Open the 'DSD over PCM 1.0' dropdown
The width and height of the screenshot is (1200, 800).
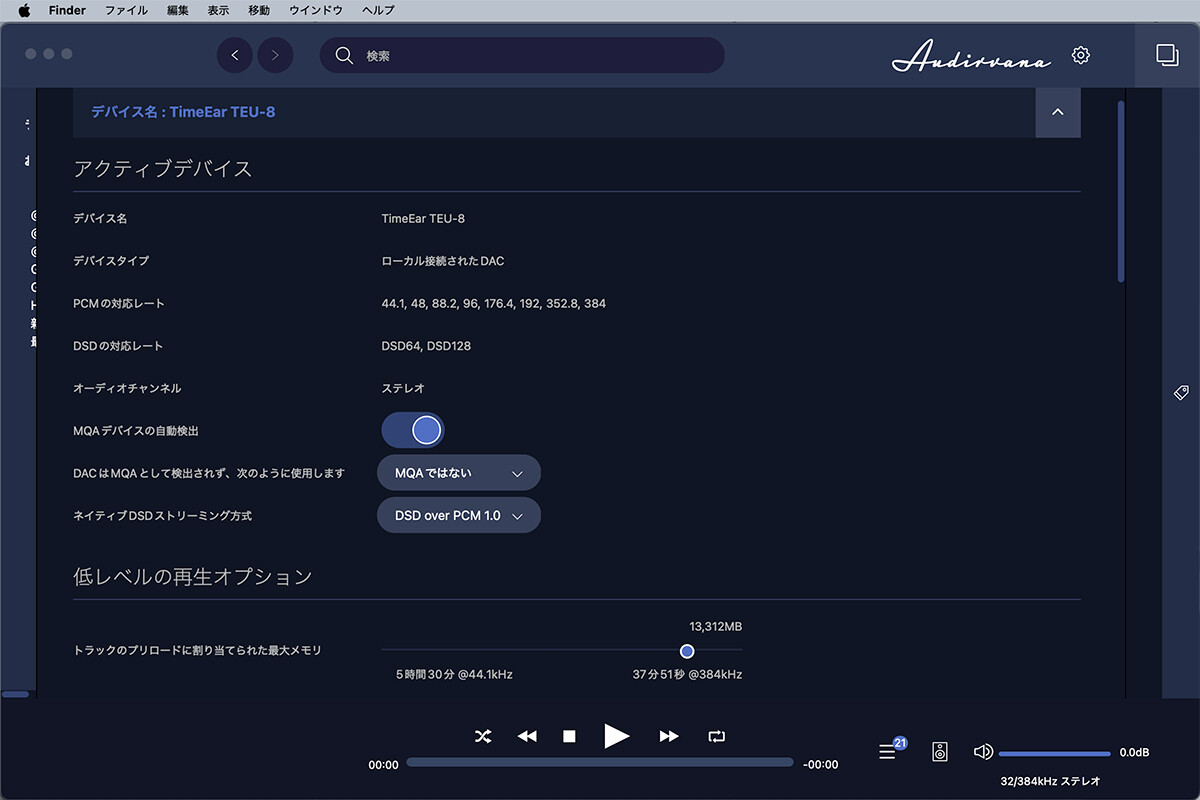point(459,515)
